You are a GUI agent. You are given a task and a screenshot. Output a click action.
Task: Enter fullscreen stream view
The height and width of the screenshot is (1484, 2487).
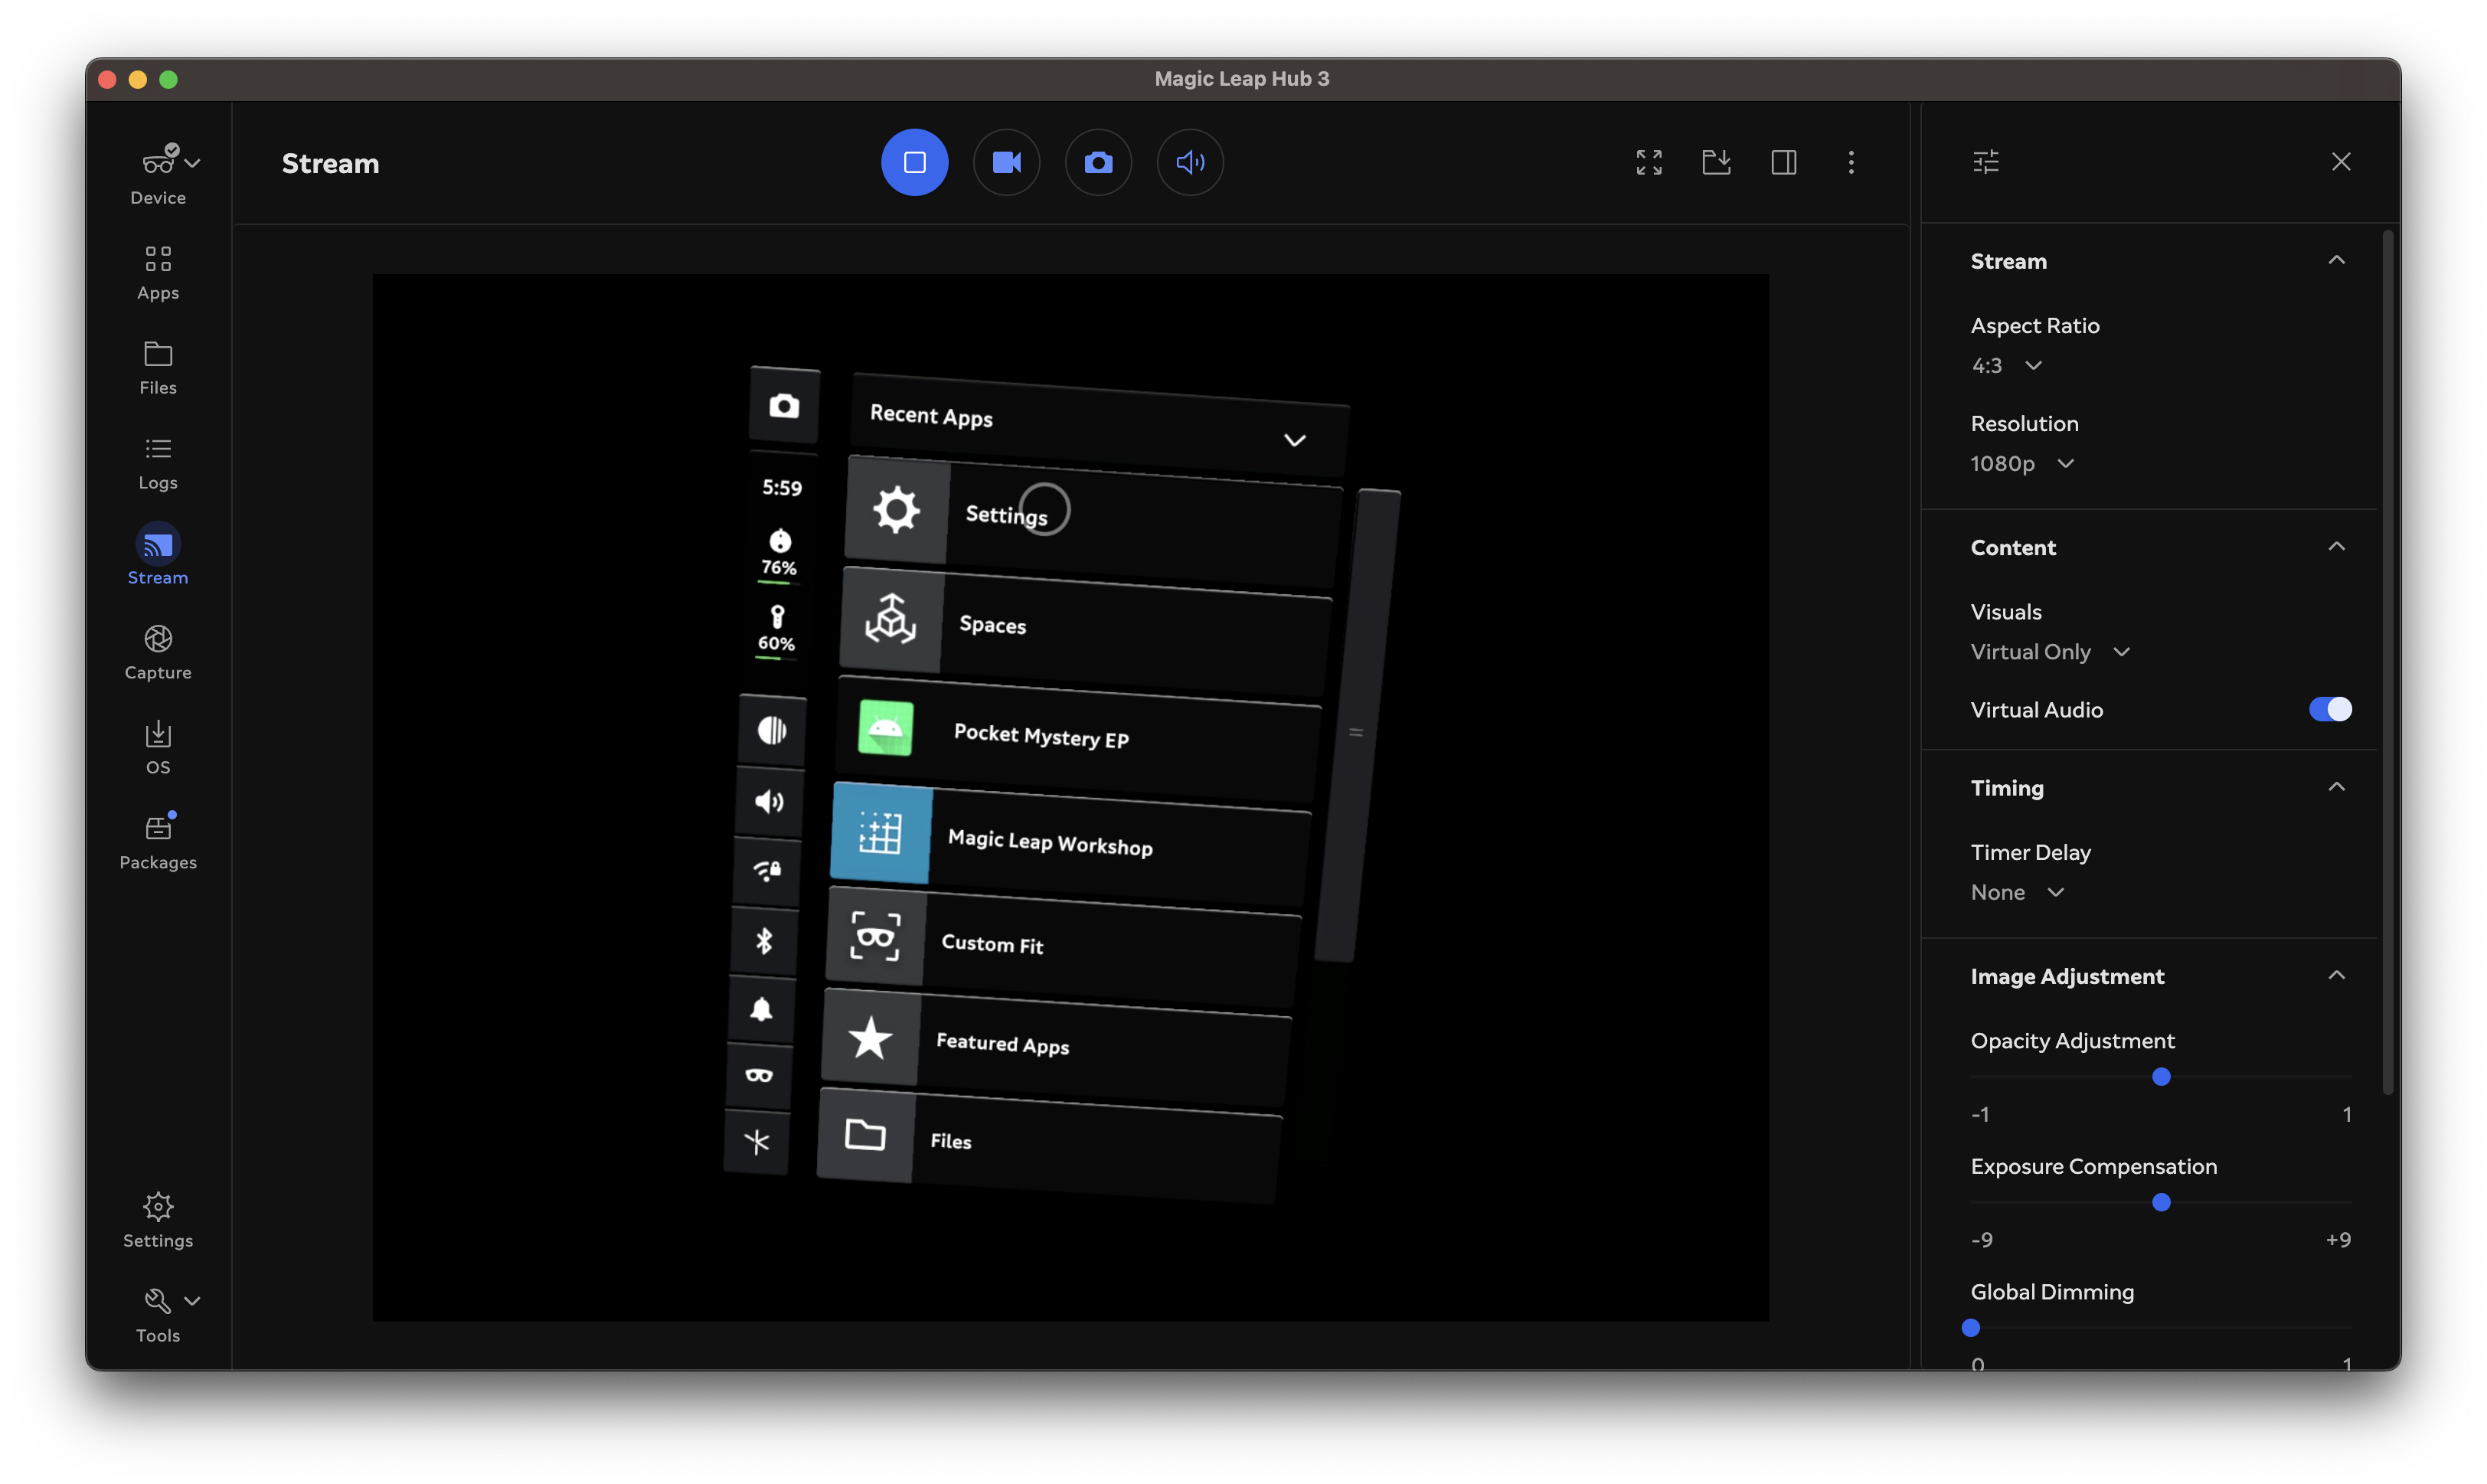[x=1649, y=162]
